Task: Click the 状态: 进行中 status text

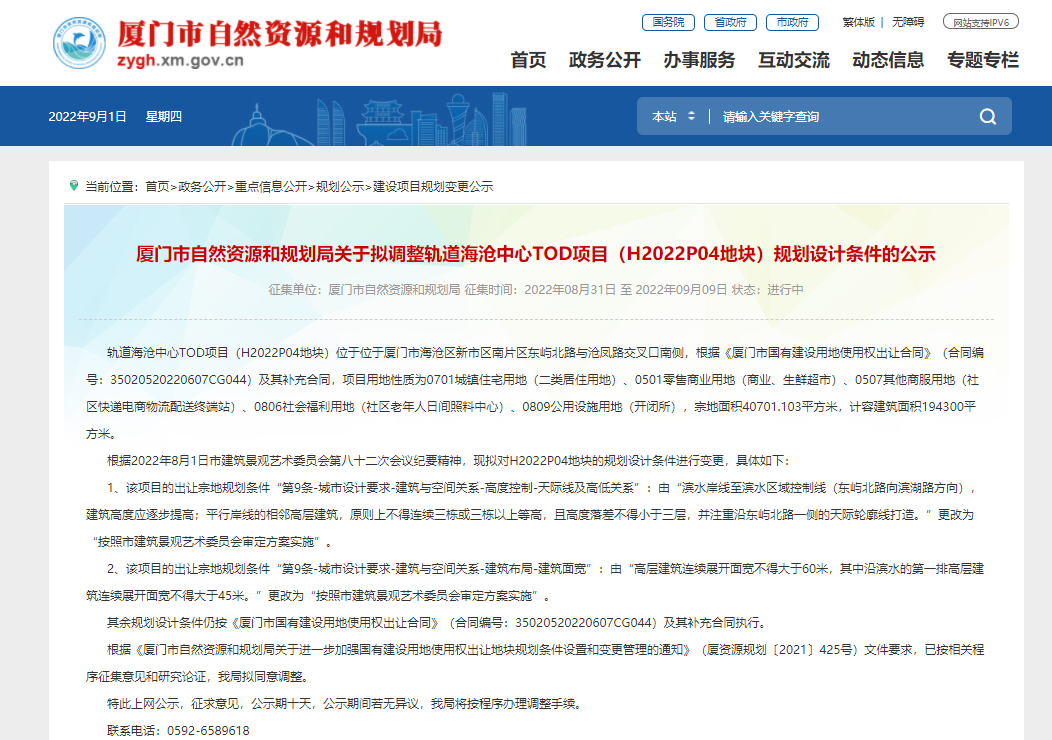Action: coord(768,290)
